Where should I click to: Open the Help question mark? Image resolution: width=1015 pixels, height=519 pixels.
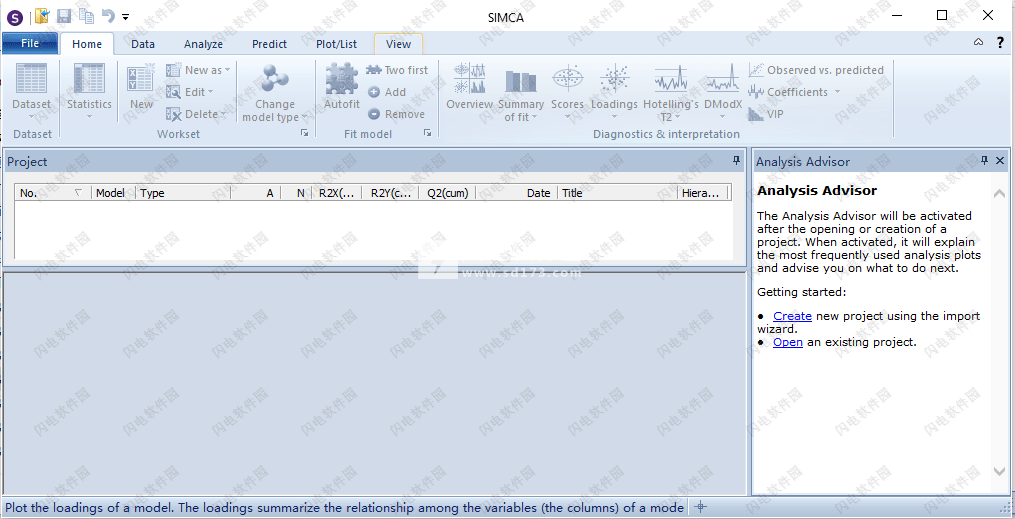[x=999, y=43]
